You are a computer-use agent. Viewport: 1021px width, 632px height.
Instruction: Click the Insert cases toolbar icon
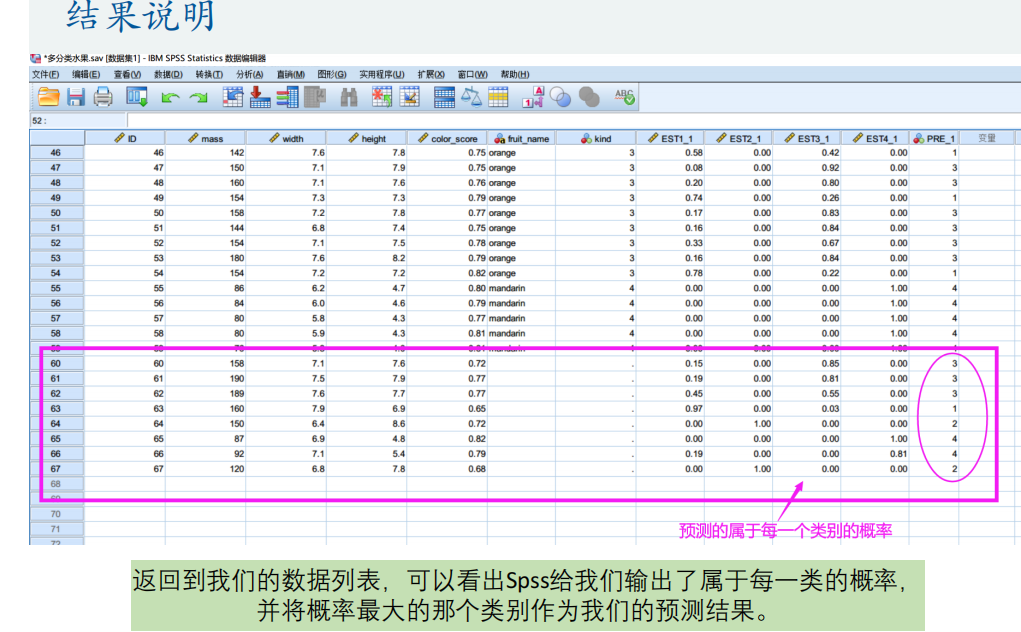tap(382, 97)
